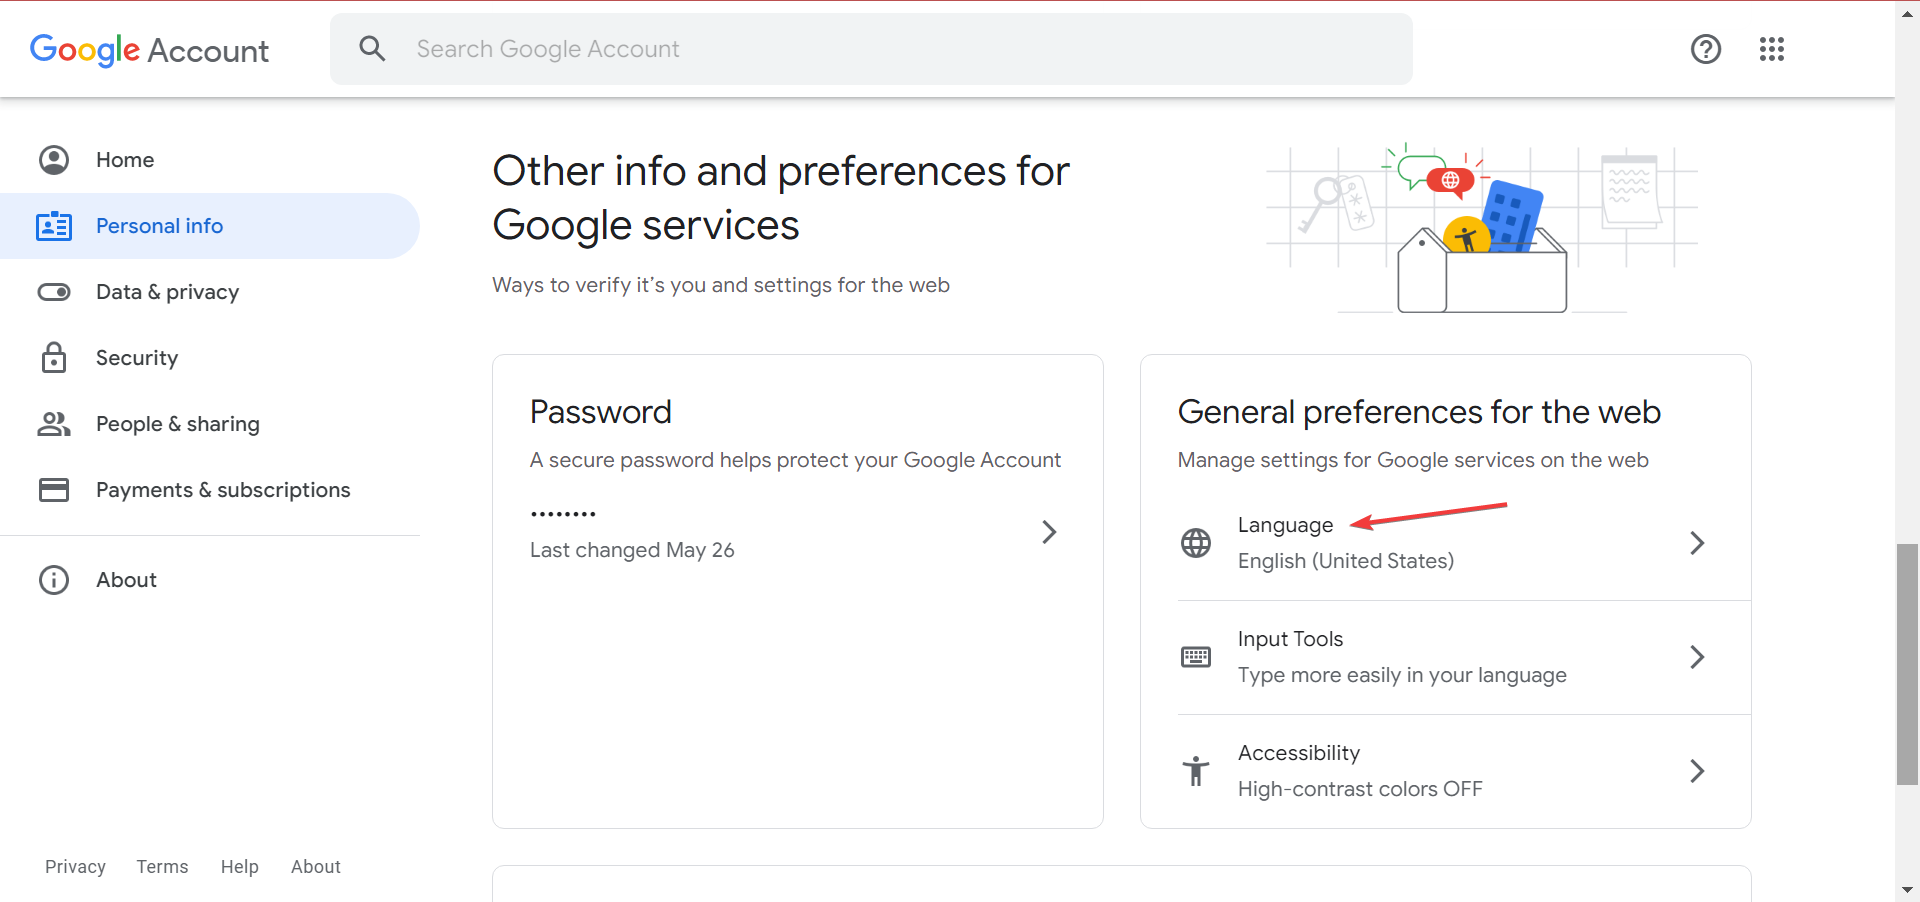Open Accessibility via its chevron

coord(1697,771)
